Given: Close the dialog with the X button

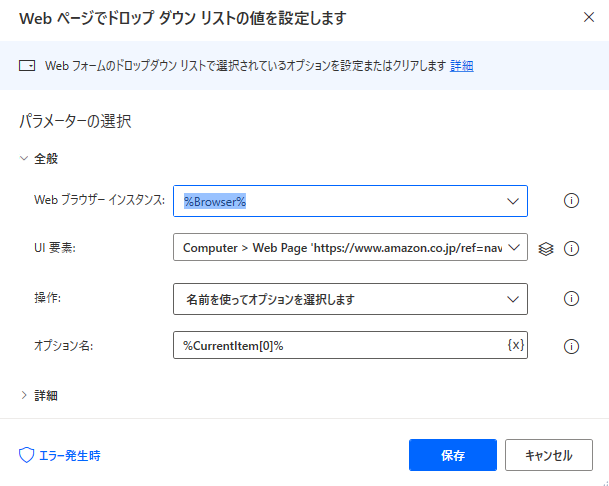Looking at the screenshot, I should click(x=589, y=17).
